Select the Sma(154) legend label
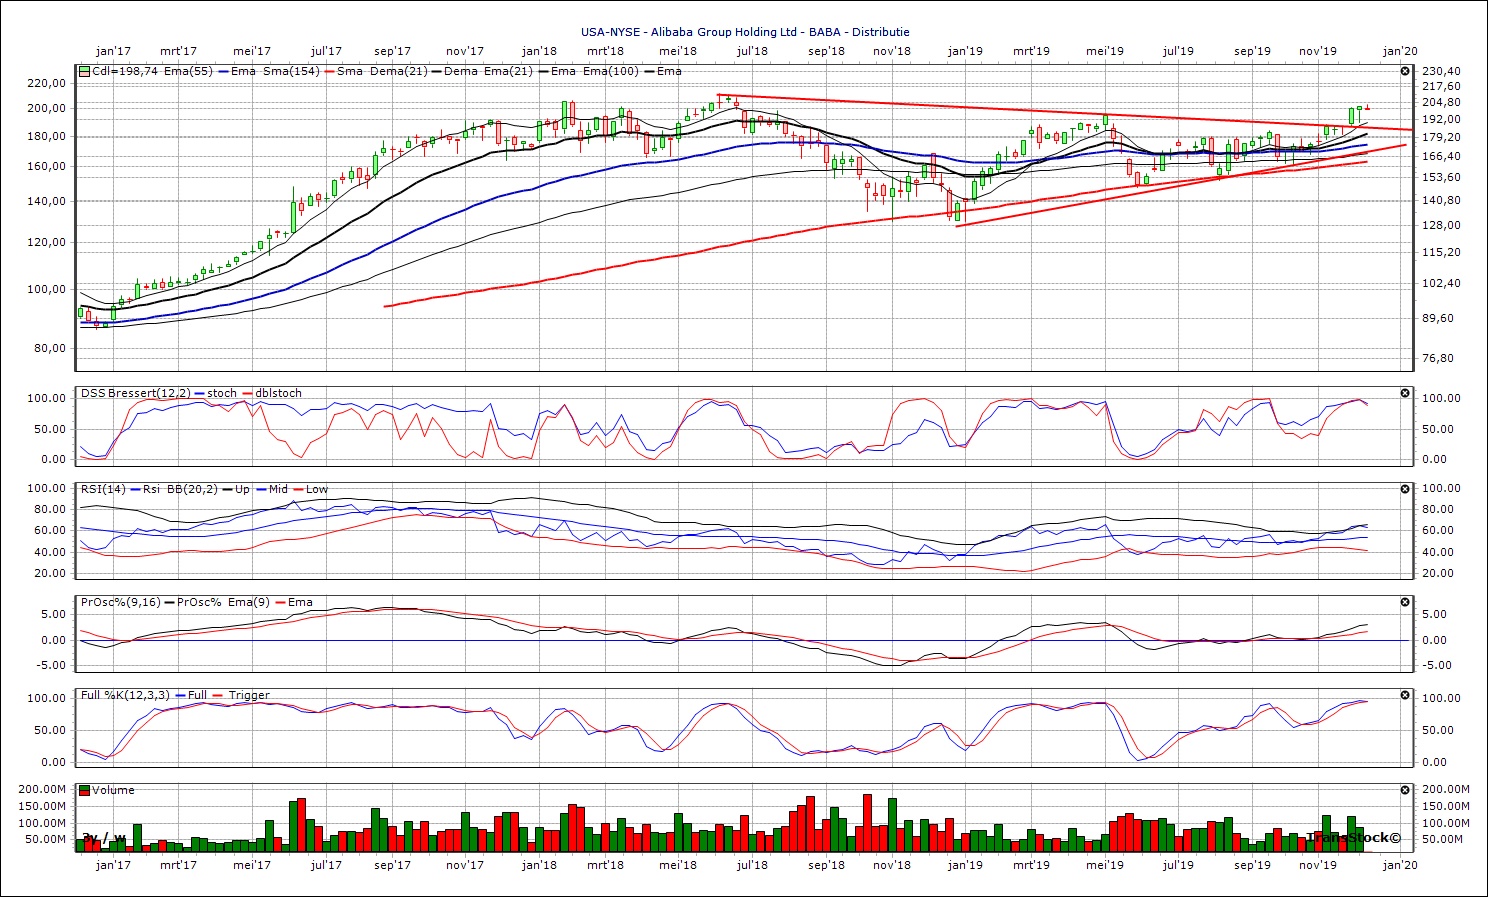 291,71
